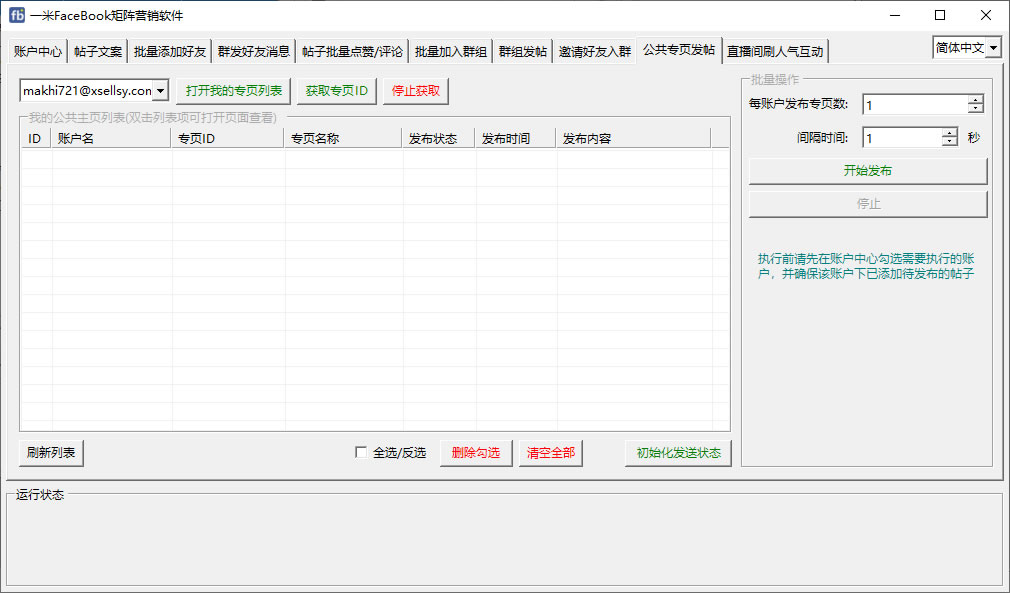The height and width of the screenshot is (593, 1010).
Task: Decrease 间隔时间 with down arrow
Action: pos(949,142)
